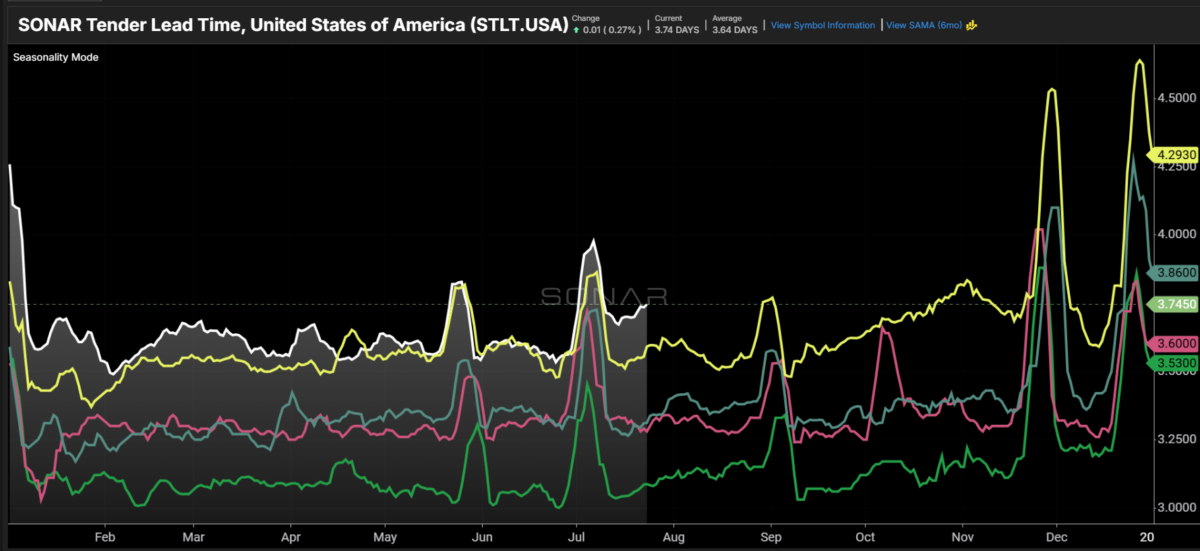Viewport: 1200px width, 551px height.
Task: Click the Oct label on time axis
Action: pyautogui.click(x=865, y=536)
